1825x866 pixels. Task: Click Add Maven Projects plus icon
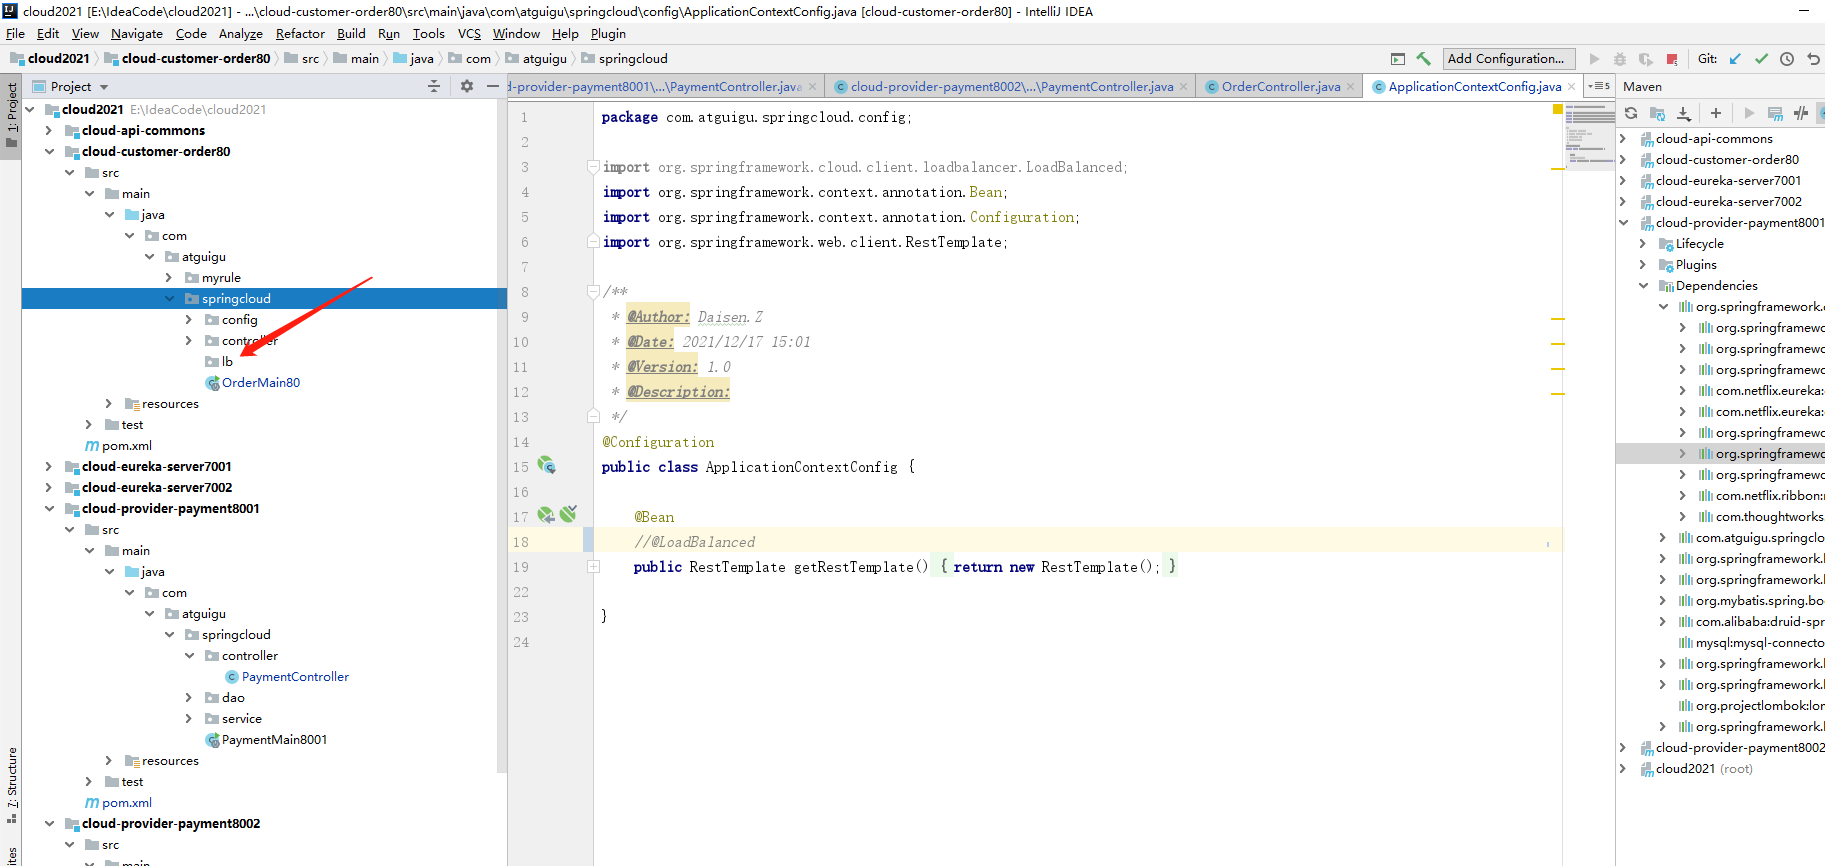click(x=1716, y=113)
